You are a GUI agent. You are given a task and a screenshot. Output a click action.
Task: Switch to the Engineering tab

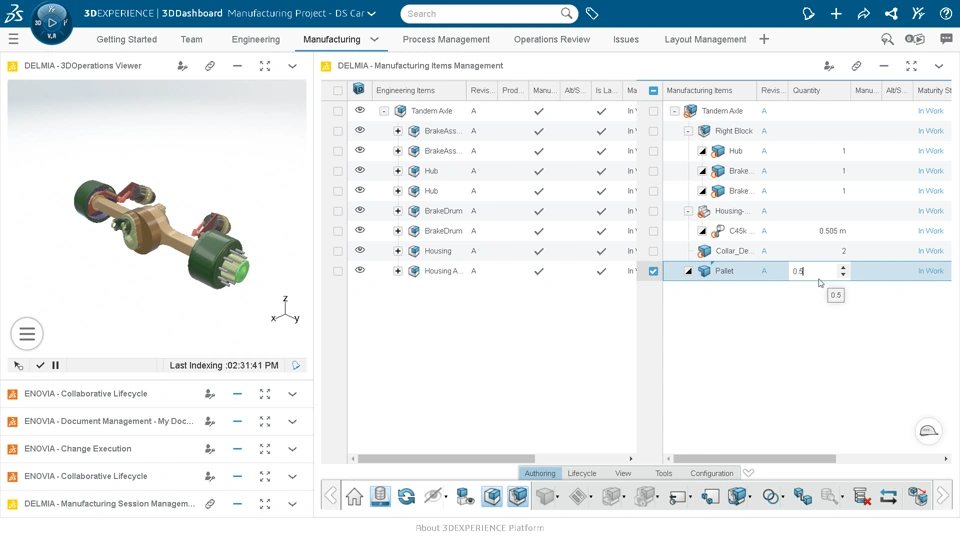255,39
